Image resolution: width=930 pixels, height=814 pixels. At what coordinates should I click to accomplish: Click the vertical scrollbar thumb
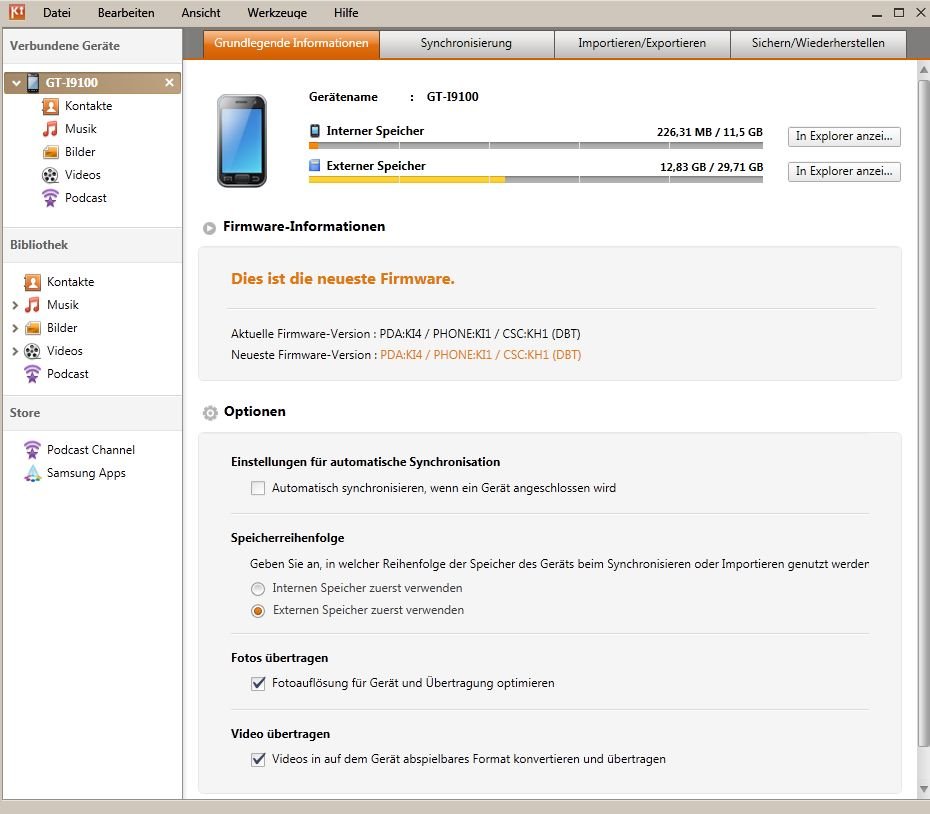923,412
